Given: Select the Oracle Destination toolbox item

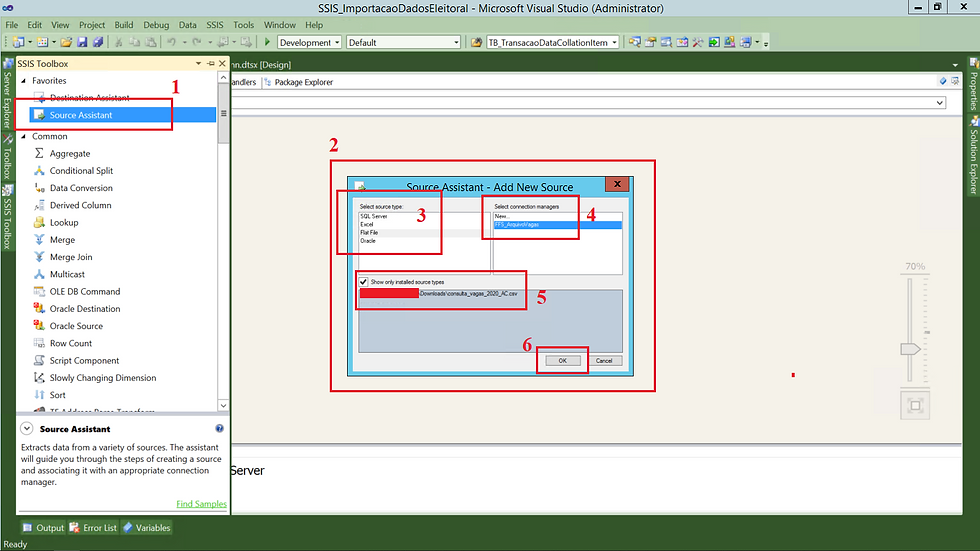Looking at the screenshot, I should 85,309.
